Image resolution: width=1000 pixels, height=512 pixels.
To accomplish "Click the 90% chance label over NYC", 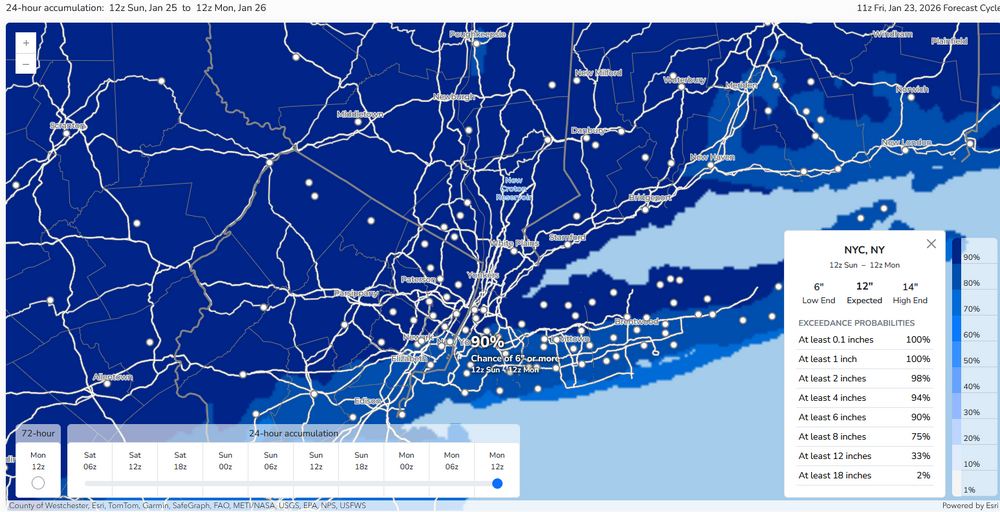I will pos(488,342).
